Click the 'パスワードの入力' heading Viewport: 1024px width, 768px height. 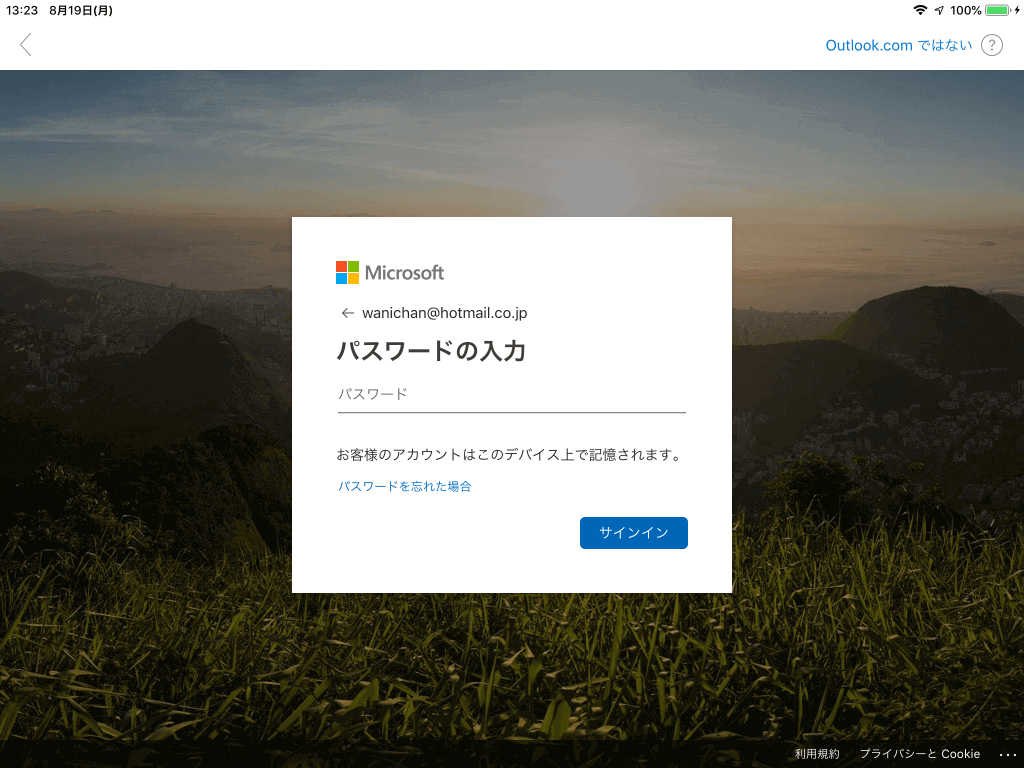431,351
